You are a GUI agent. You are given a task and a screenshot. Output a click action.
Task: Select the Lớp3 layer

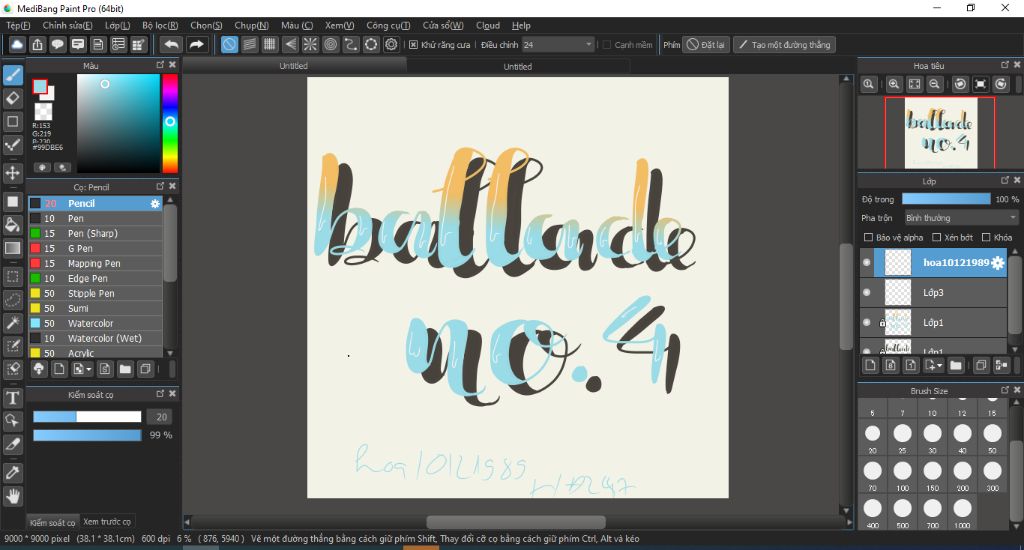933,293
